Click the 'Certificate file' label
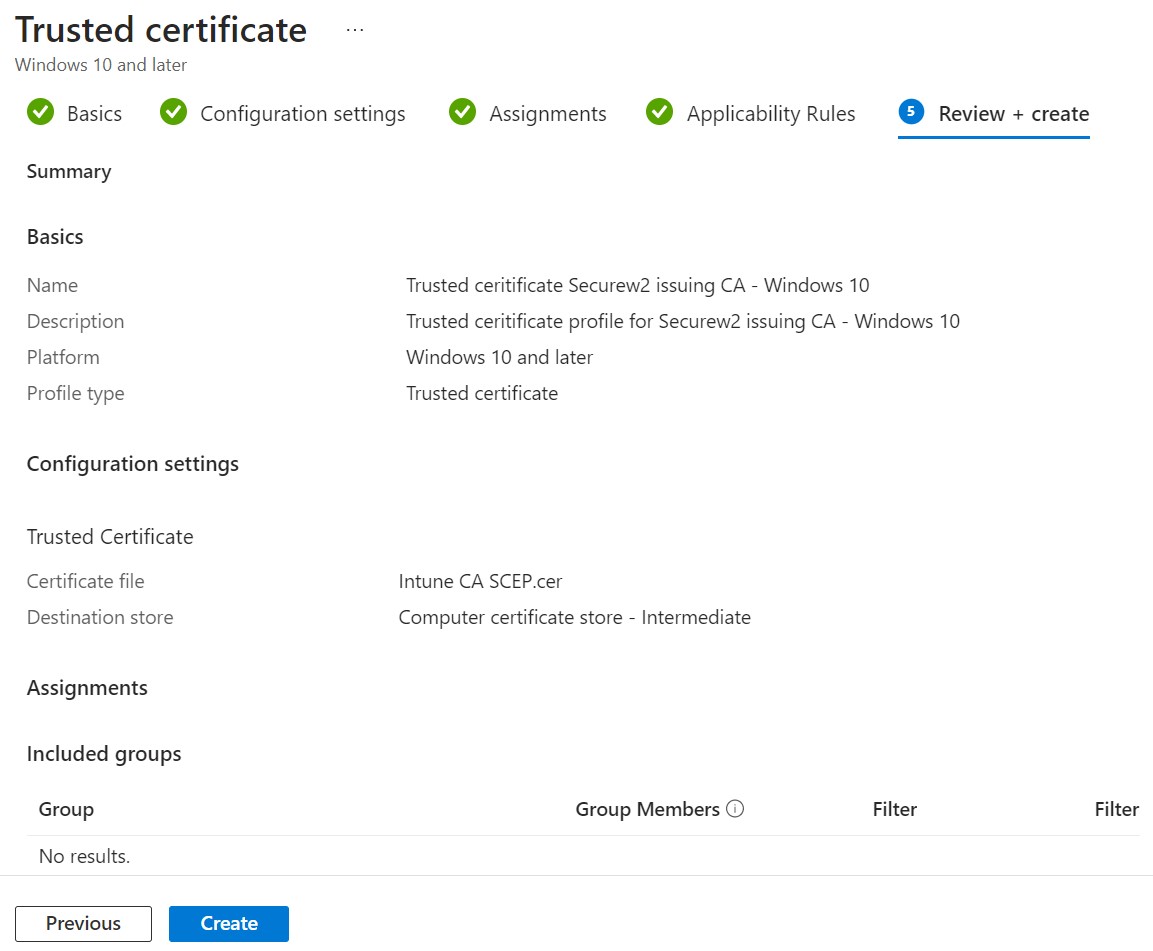1153x951 pixels. 85,581
